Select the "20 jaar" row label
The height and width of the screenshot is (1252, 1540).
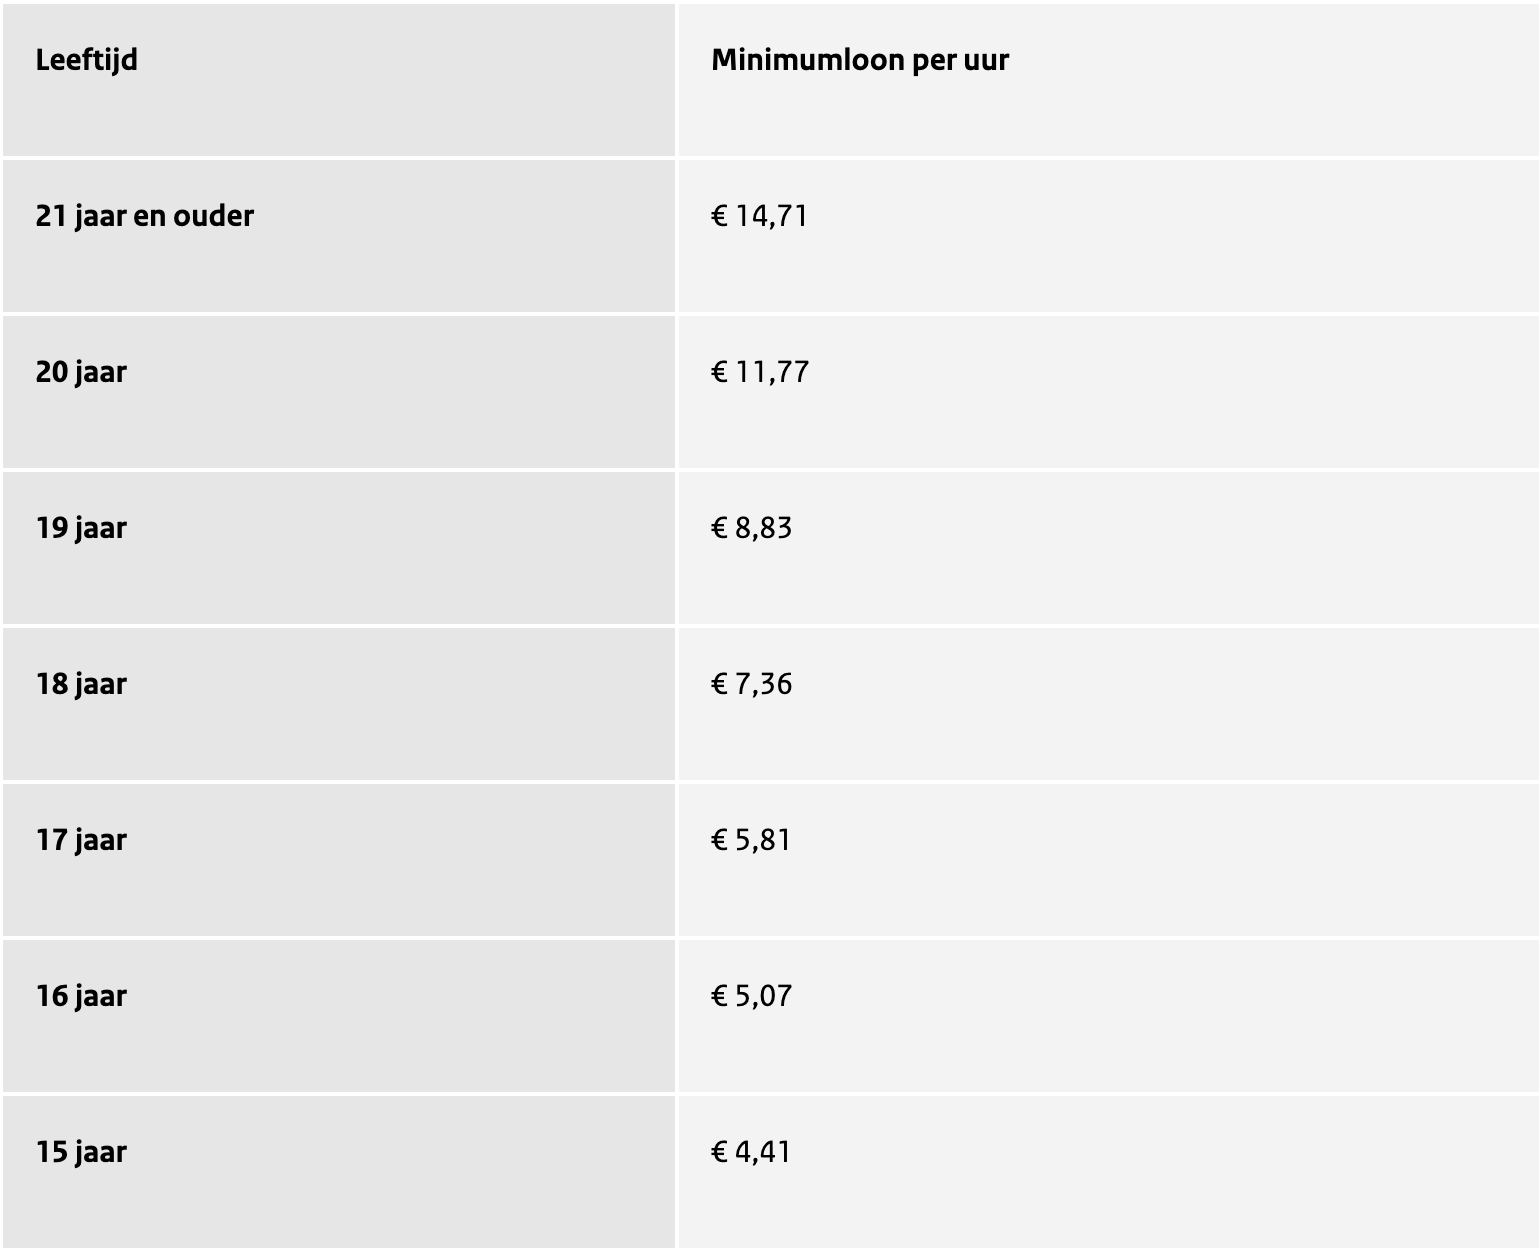pyautogui.click(x=81, y=372)
